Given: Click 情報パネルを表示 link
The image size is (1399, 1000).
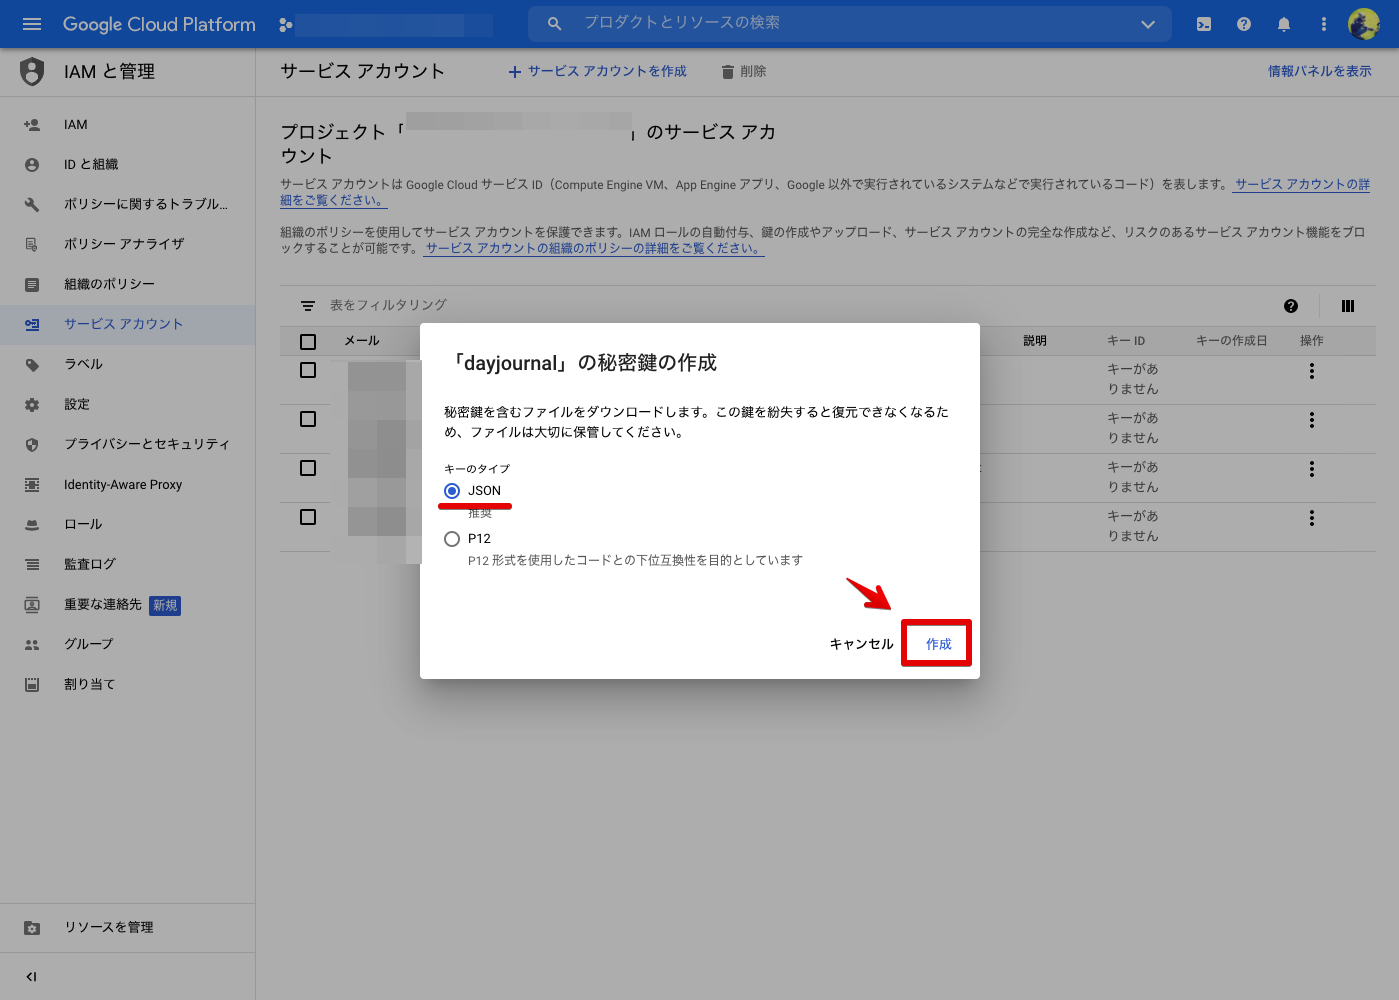Looking at the screenshot, I should (x=1320, y=72).
